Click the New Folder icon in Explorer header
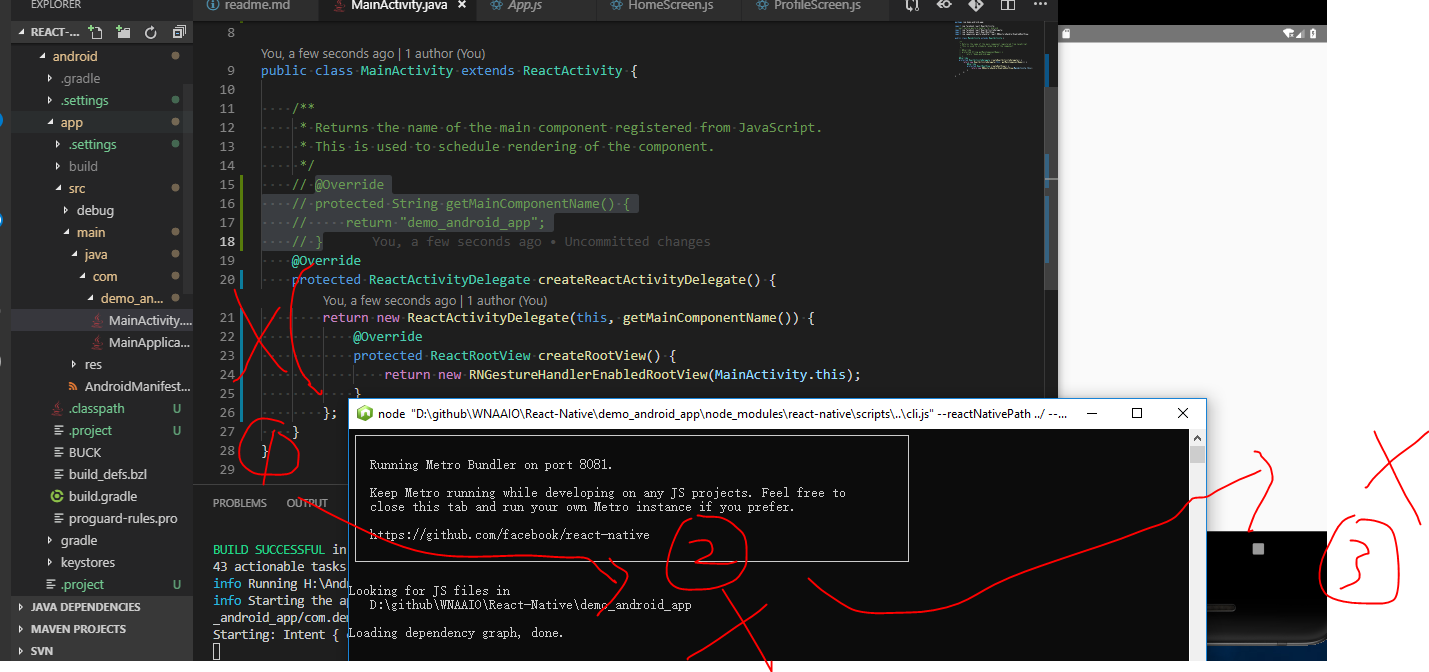This screenshot has width=1429, height=672. [123, 32]
